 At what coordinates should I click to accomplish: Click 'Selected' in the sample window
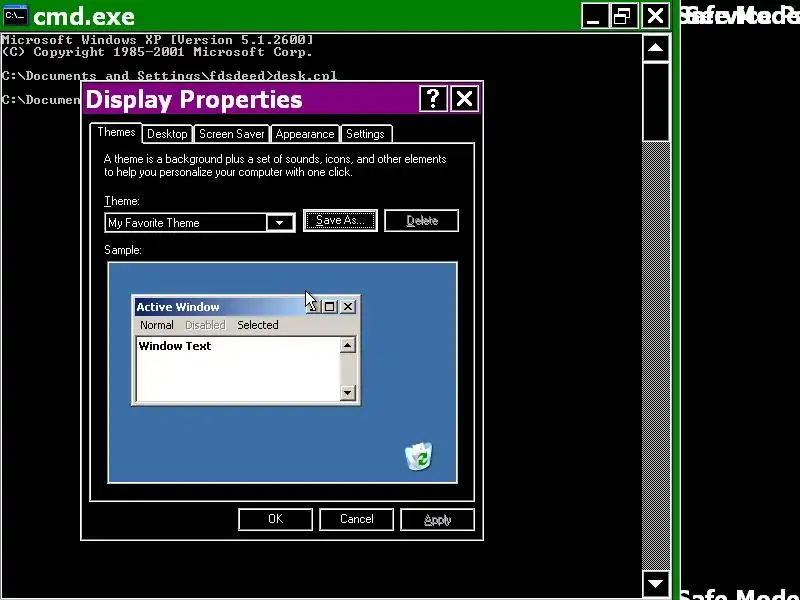point(258,325)
